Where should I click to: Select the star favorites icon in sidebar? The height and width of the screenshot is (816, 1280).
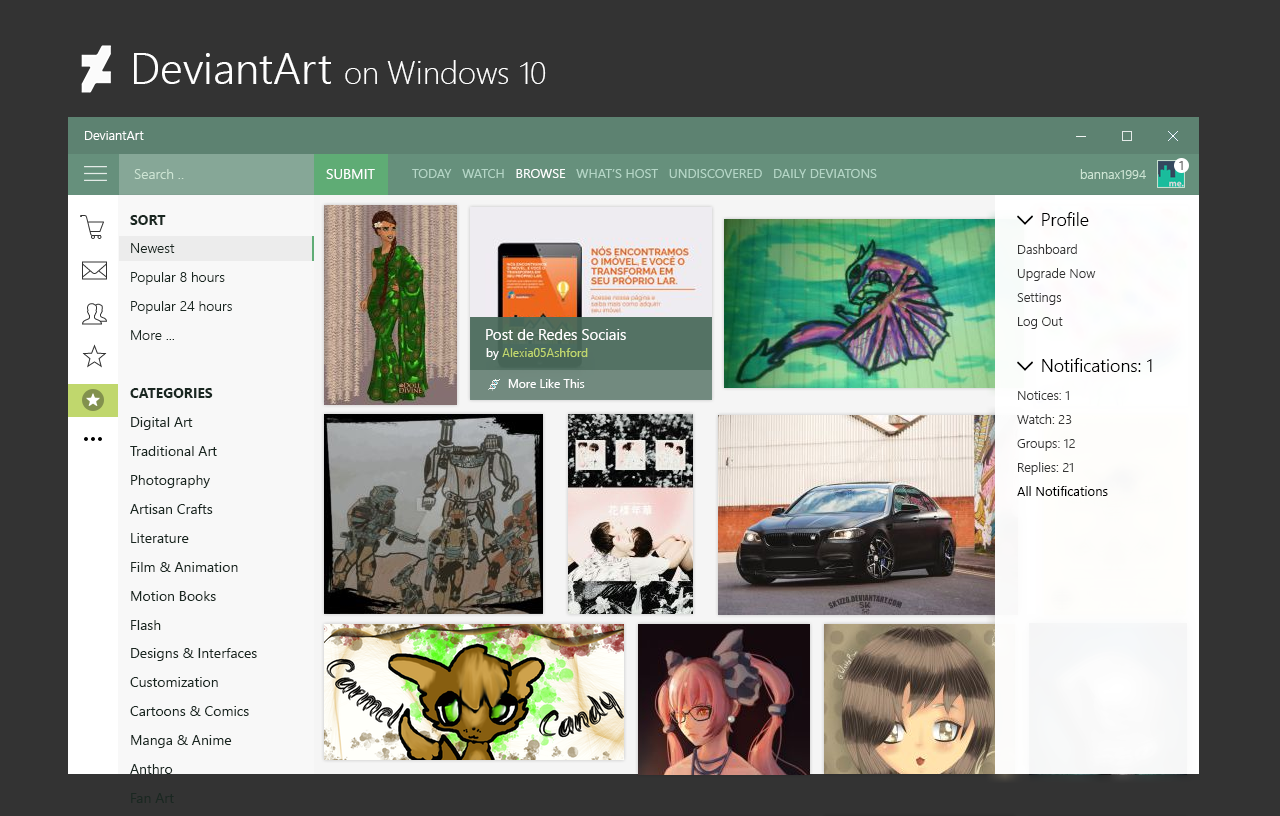[x=93, y=356]
